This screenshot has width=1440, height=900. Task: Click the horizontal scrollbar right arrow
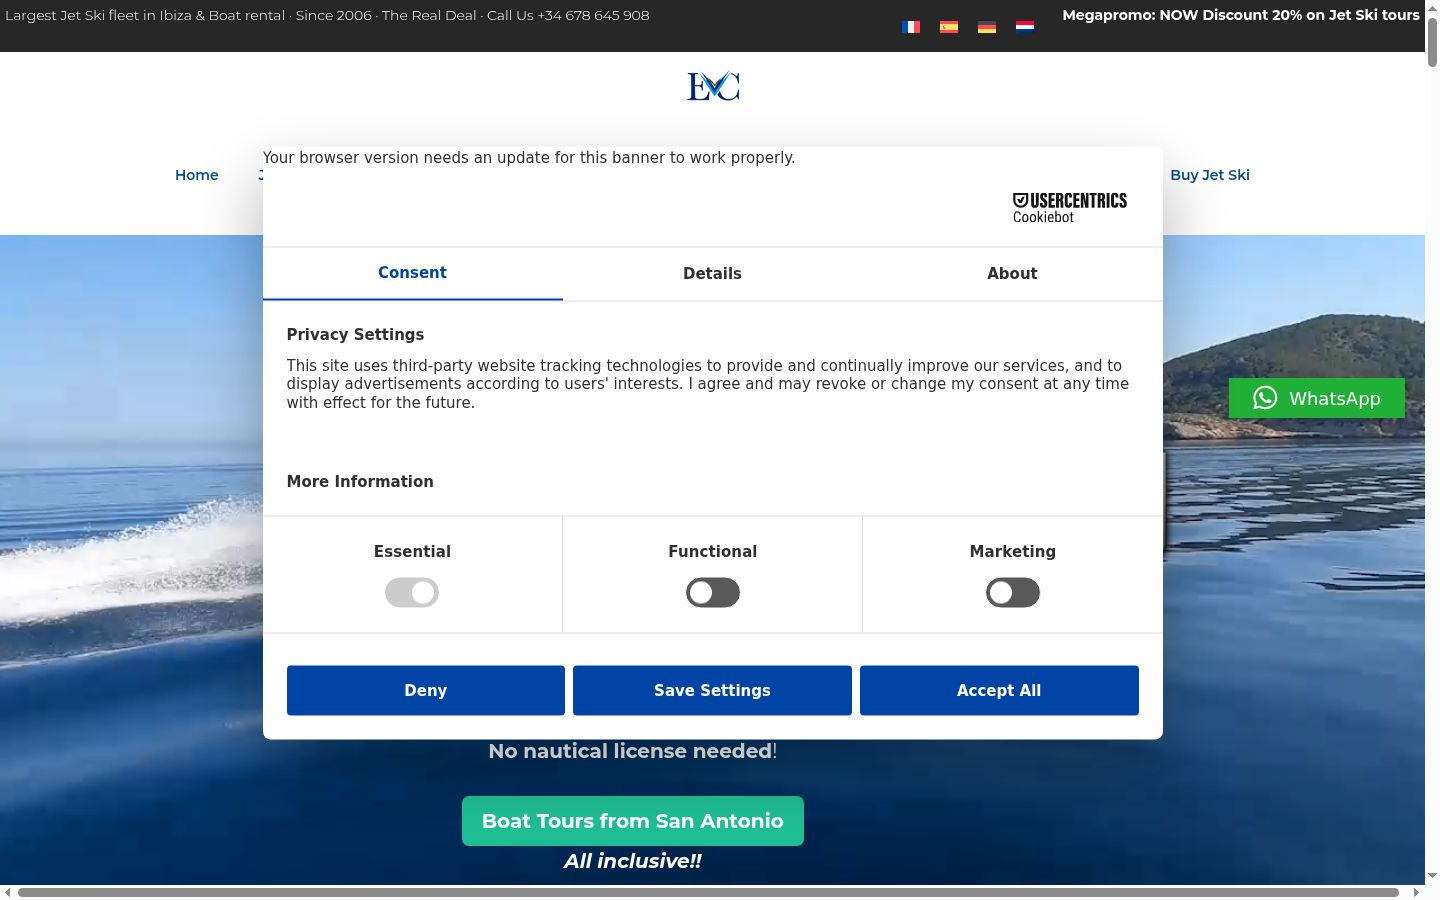tap(1416, 892)
